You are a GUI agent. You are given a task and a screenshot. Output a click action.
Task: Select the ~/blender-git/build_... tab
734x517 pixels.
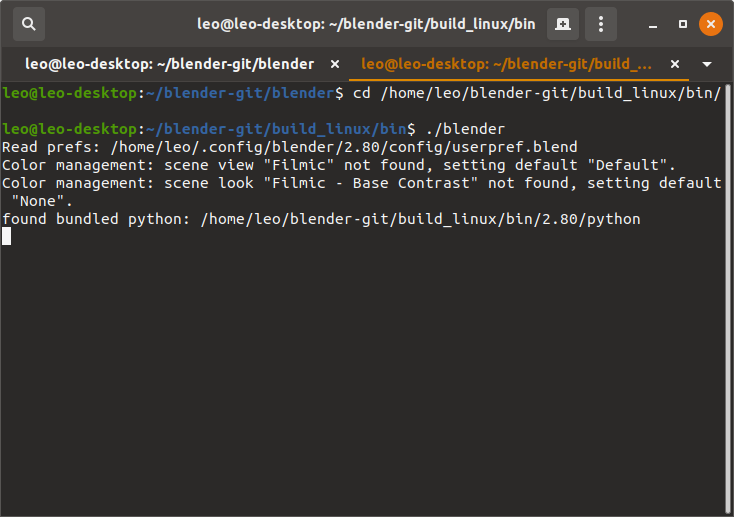point(506,64)
